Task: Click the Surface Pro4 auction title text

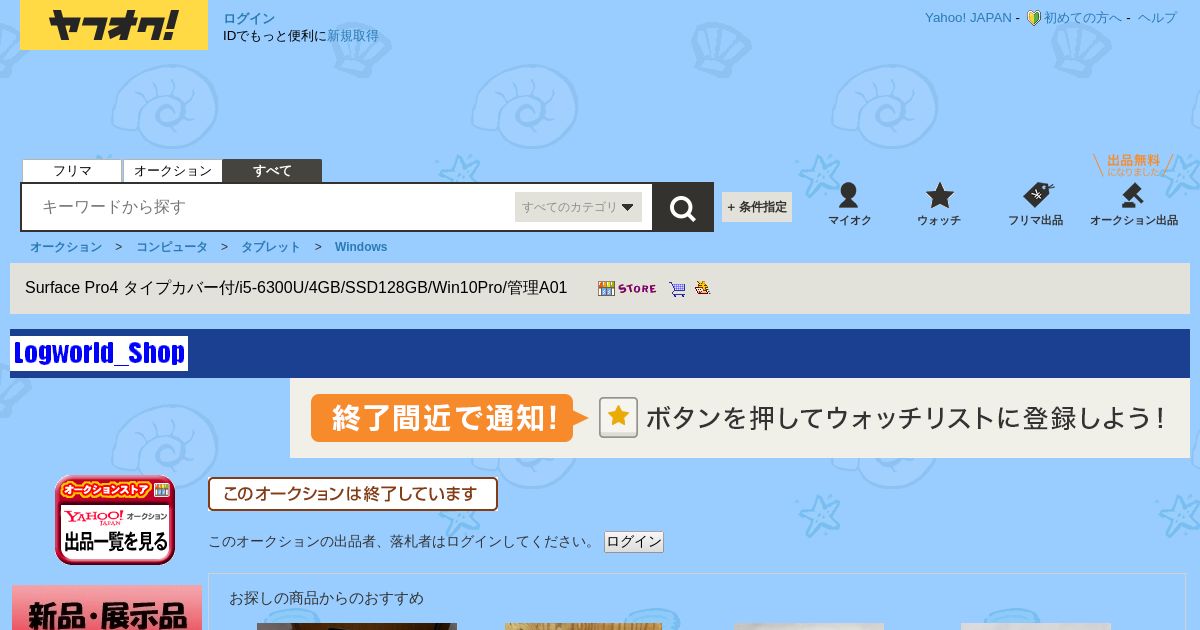Action: [296, 288]
